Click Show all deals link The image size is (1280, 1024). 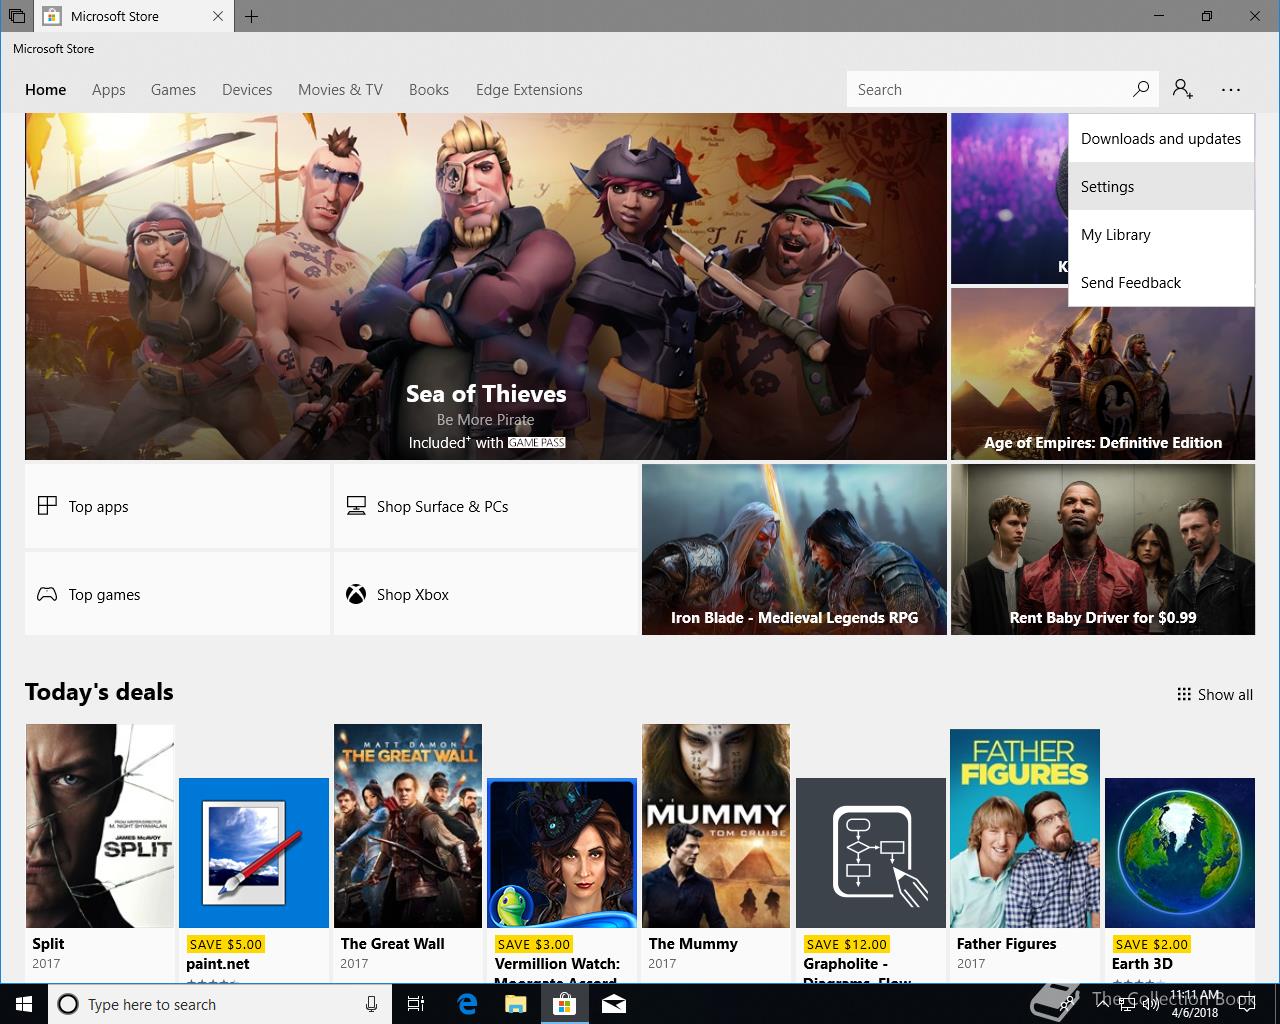[x=1215, y=694]
